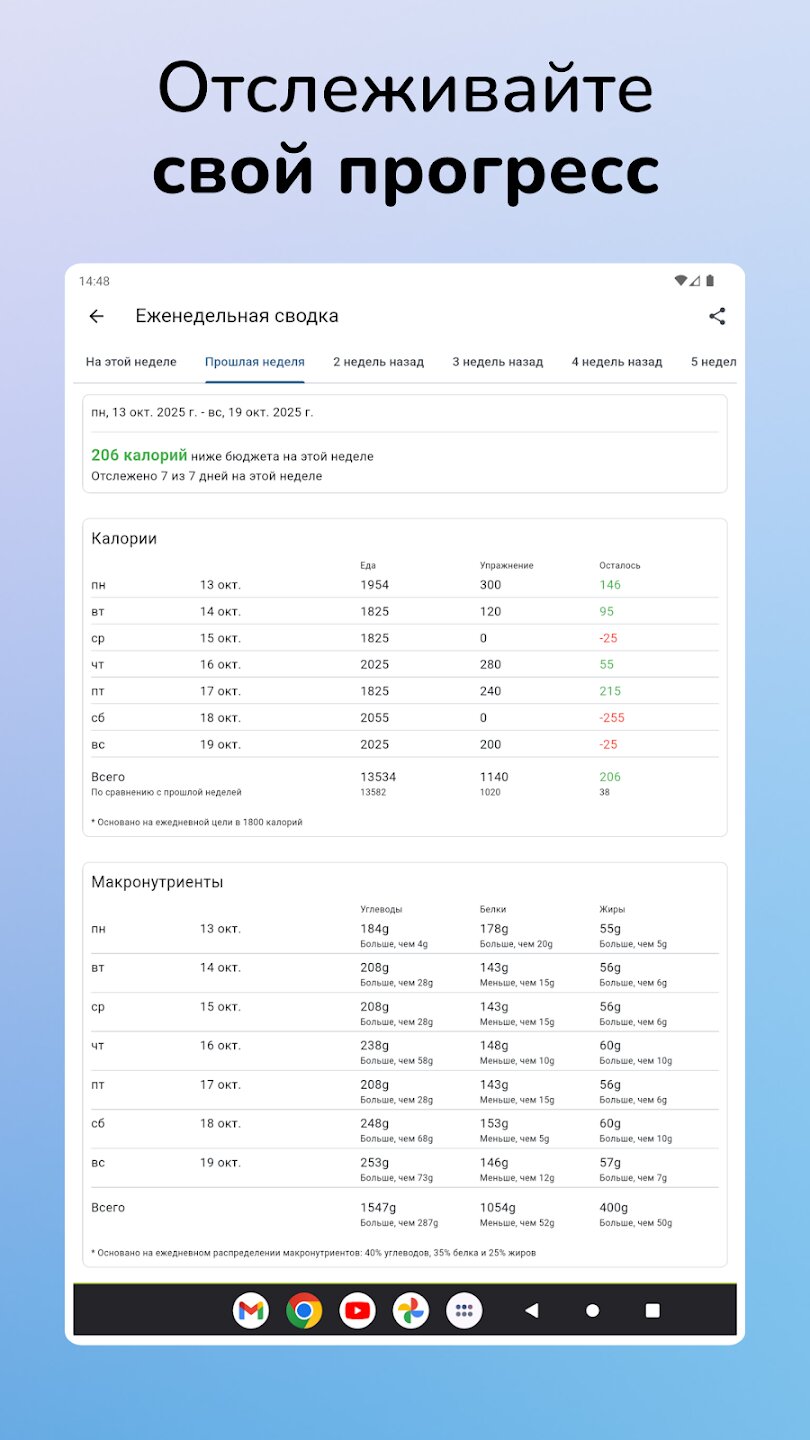Tap the back arrow icon
Screen dimensions: 810x1440
(x=97, y=316)
